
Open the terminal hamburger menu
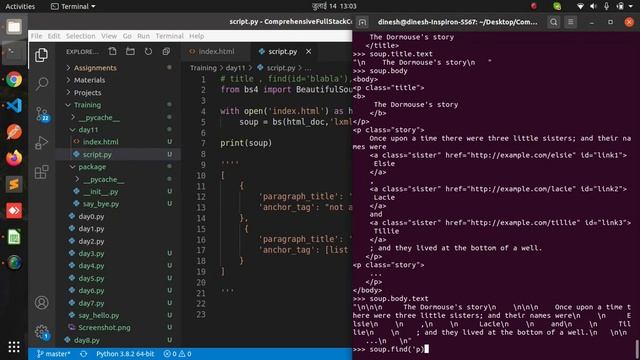571,22
